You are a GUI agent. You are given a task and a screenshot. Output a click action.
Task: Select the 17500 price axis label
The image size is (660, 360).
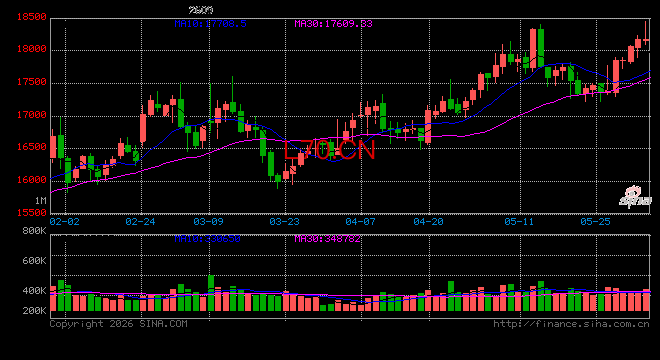(32, 82)
